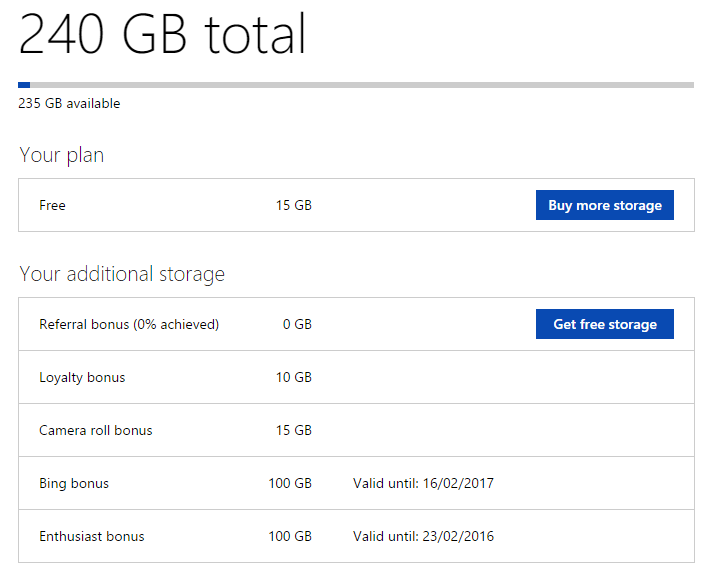
Task: Select the Referral bonus (0% achieved) label
Action: point(129,324)
